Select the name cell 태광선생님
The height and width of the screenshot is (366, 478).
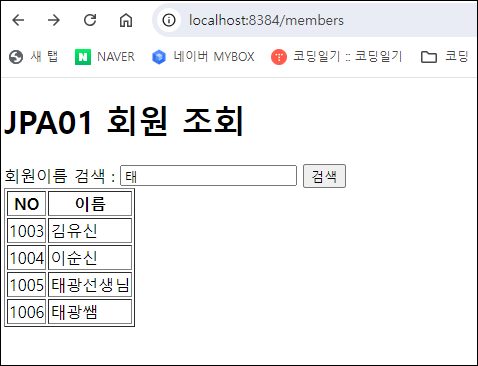(90, 285)
